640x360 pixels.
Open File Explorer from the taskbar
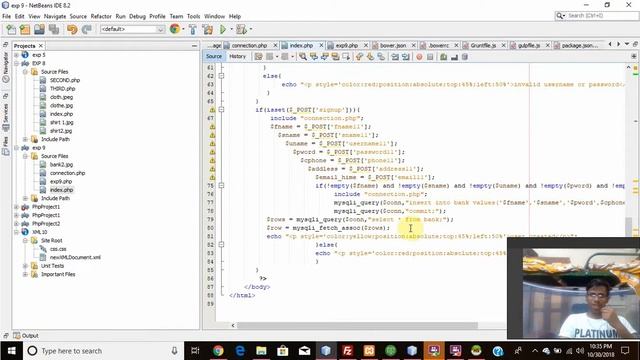[261, 351]
